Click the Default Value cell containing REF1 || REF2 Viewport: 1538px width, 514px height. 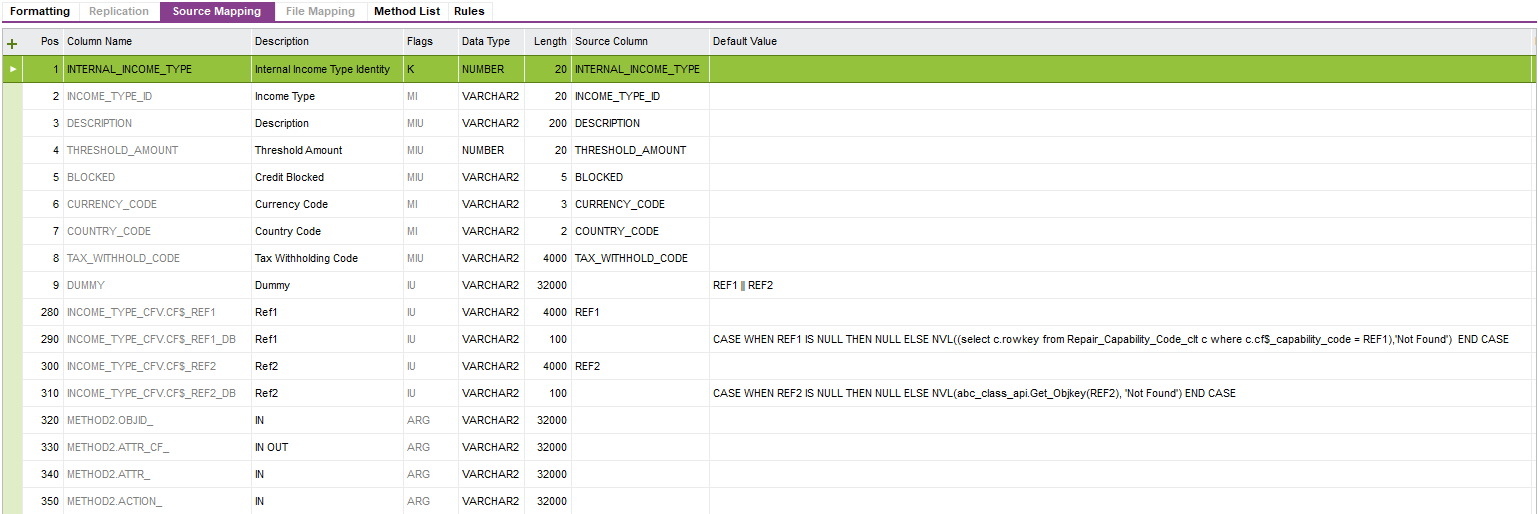743,286
